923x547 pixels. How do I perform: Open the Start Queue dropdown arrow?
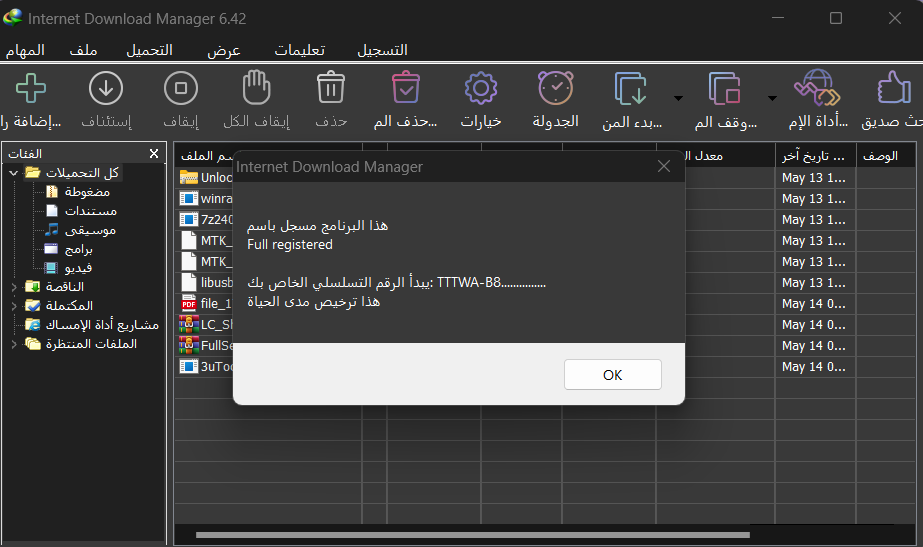pos(678,98)
